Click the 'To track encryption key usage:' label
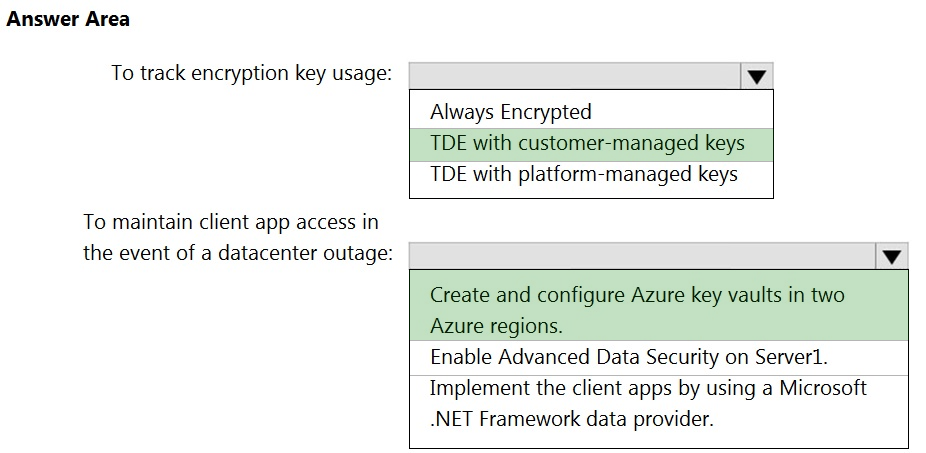Viewport: 926px width, 453px height. [252, 74]
